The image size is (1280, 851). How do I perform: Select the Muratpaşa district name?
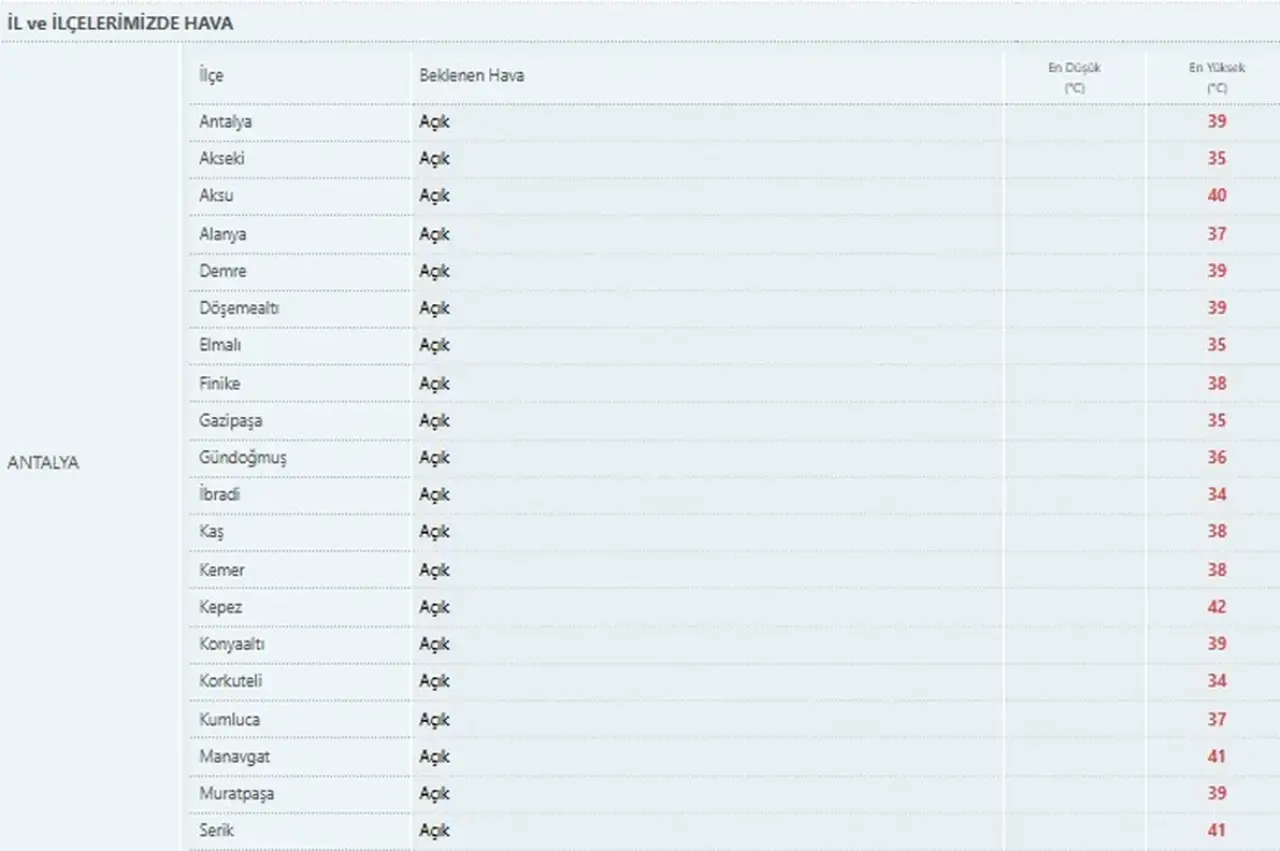click(x=236, y=794)
